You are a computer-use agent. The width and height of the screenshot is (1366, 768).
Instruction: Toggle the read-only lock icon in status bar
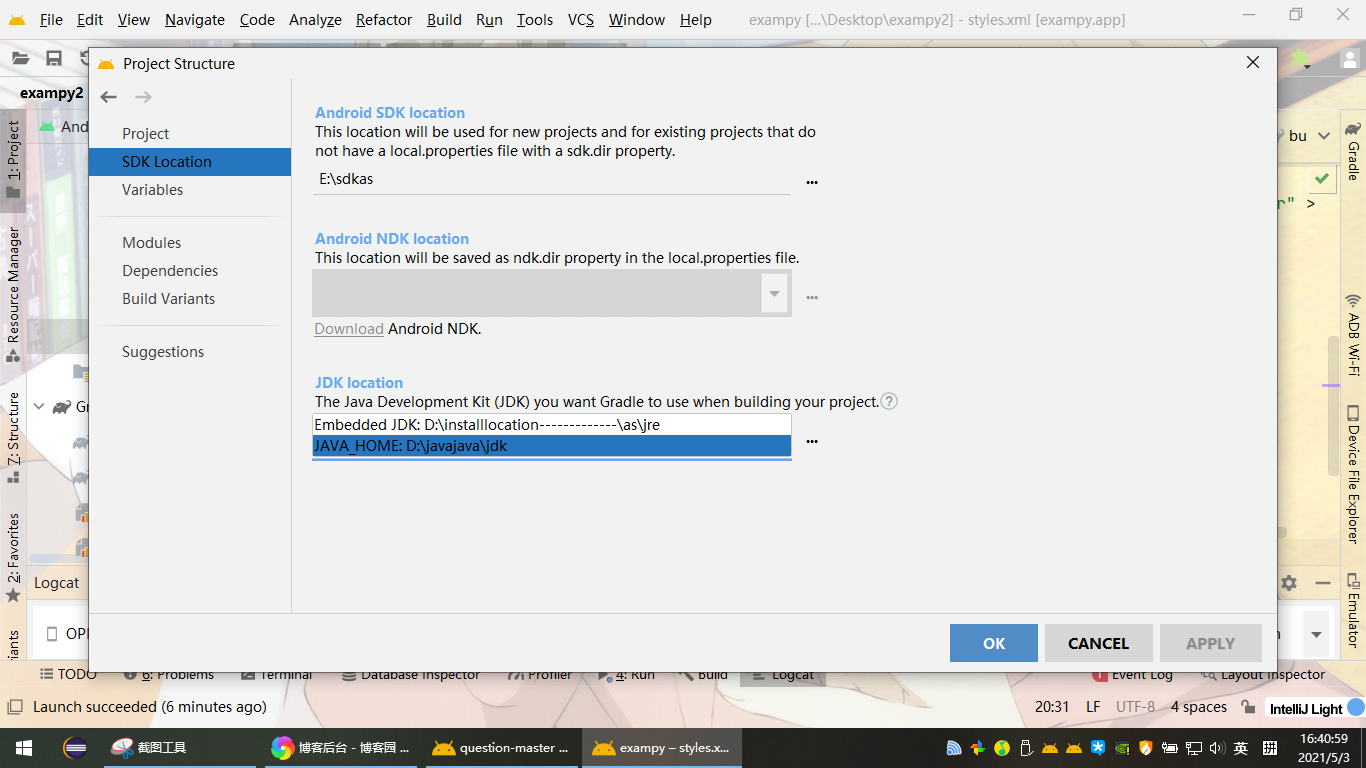tap(1248, 707)
